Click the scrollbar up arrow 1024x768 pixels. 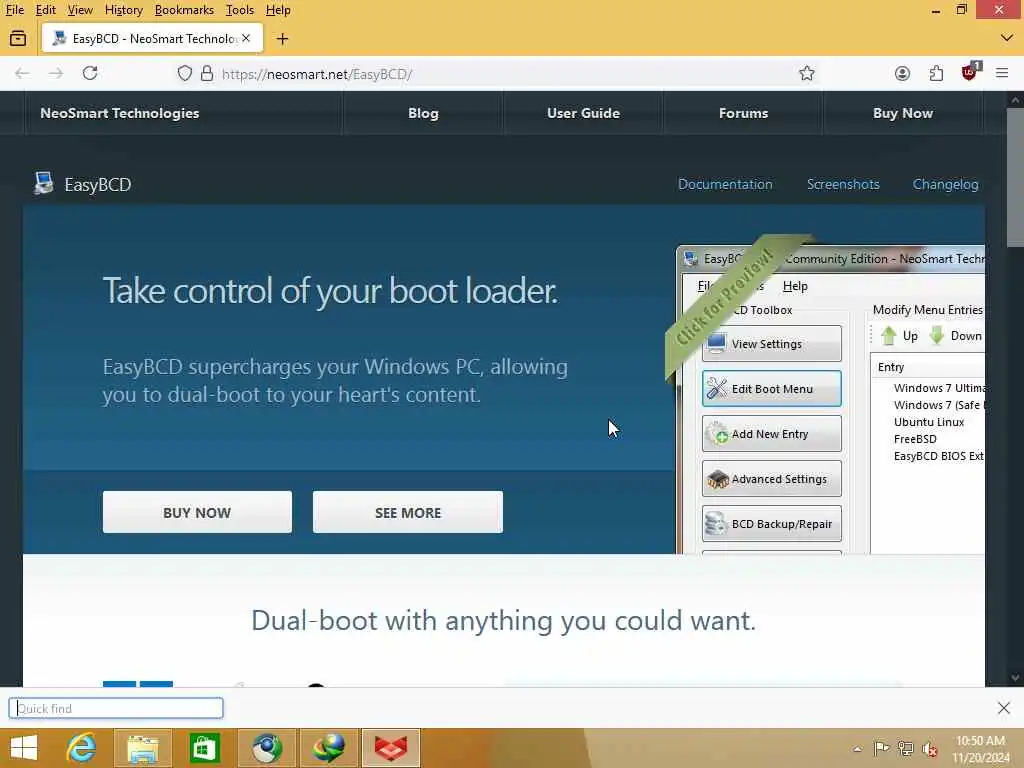[x=1014, y=100]
